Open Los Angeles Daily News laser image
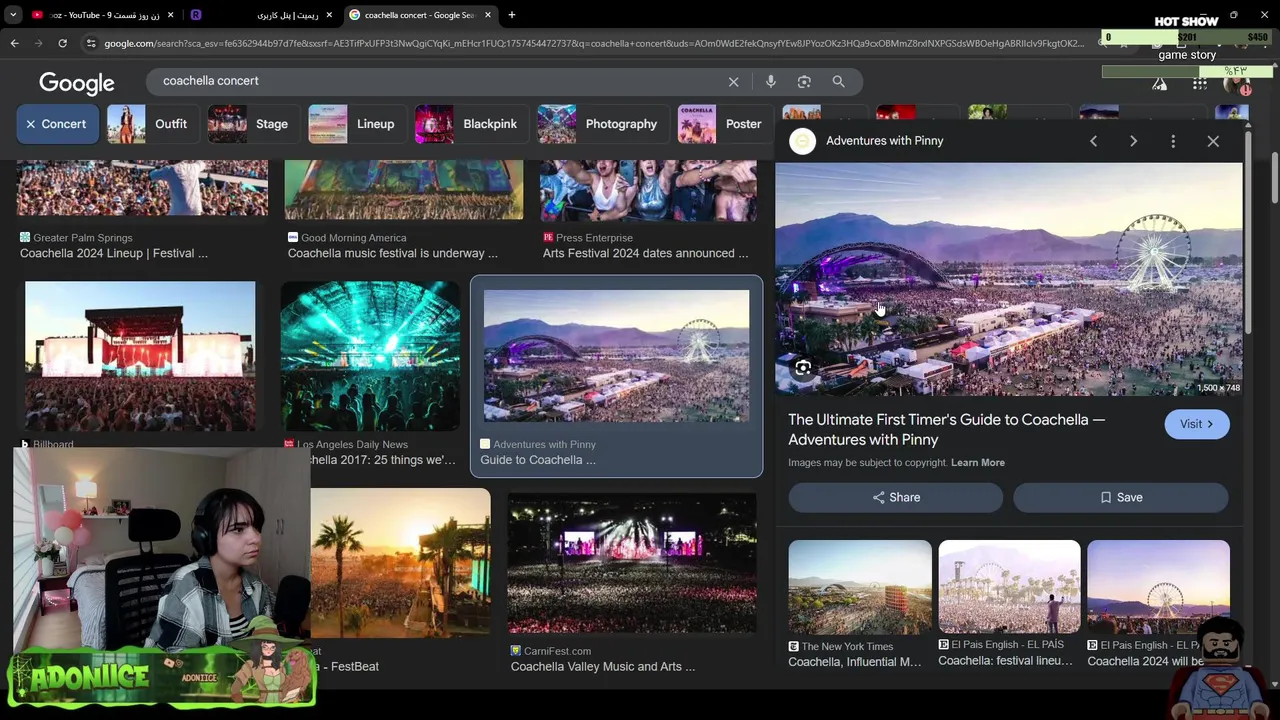The height and width of the screenshot is (720, 1280). [371, 356]
